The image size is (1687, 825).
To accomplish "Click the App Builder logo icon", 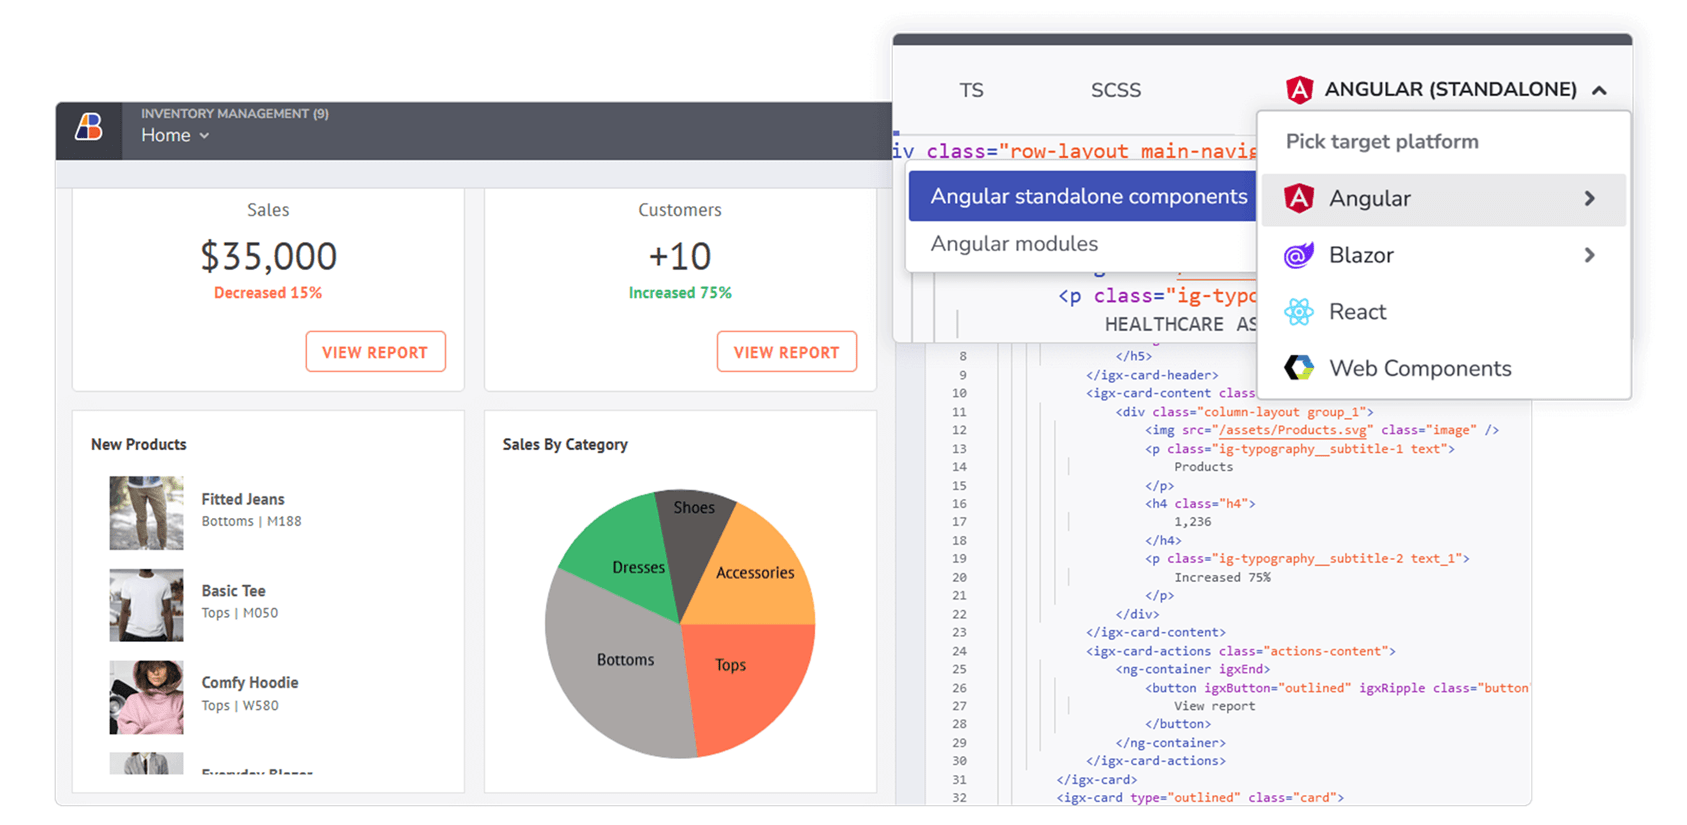I will point(89,127).
